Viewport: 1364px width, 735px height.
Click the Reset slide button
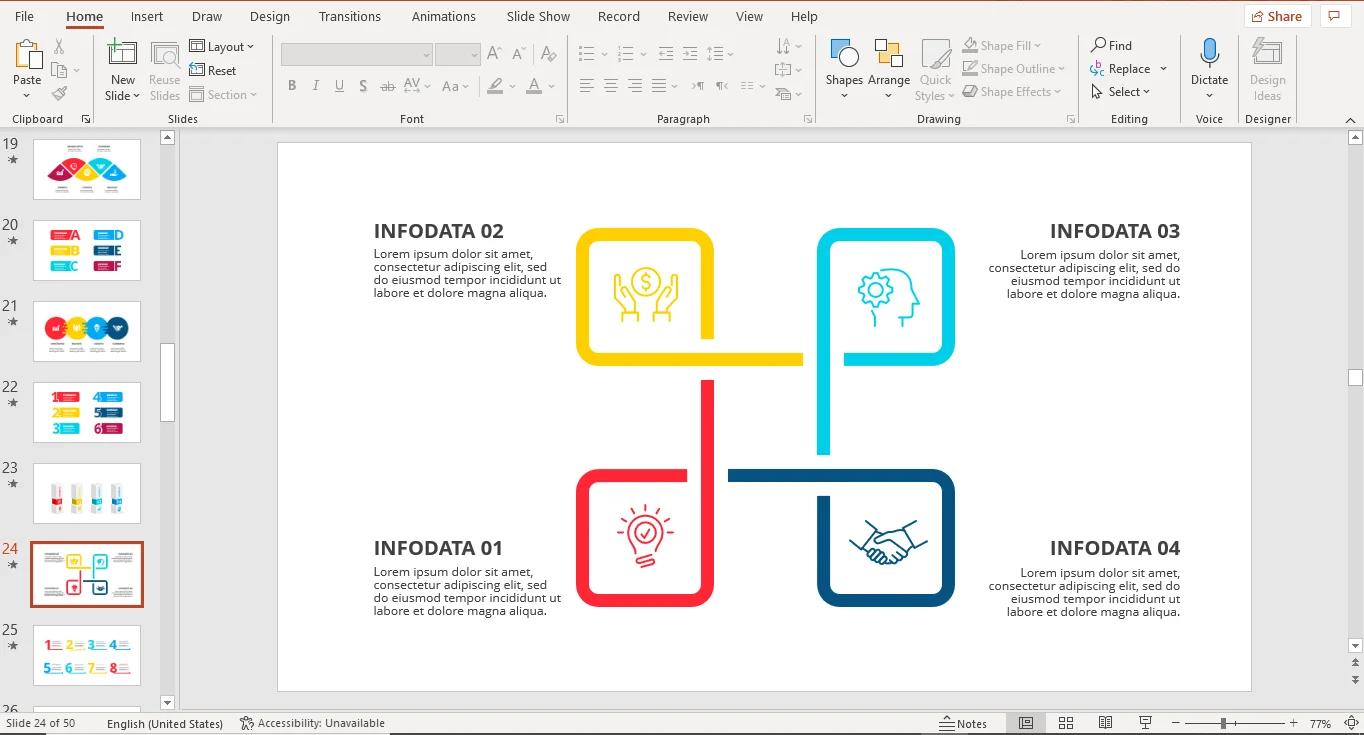(213, 71)
